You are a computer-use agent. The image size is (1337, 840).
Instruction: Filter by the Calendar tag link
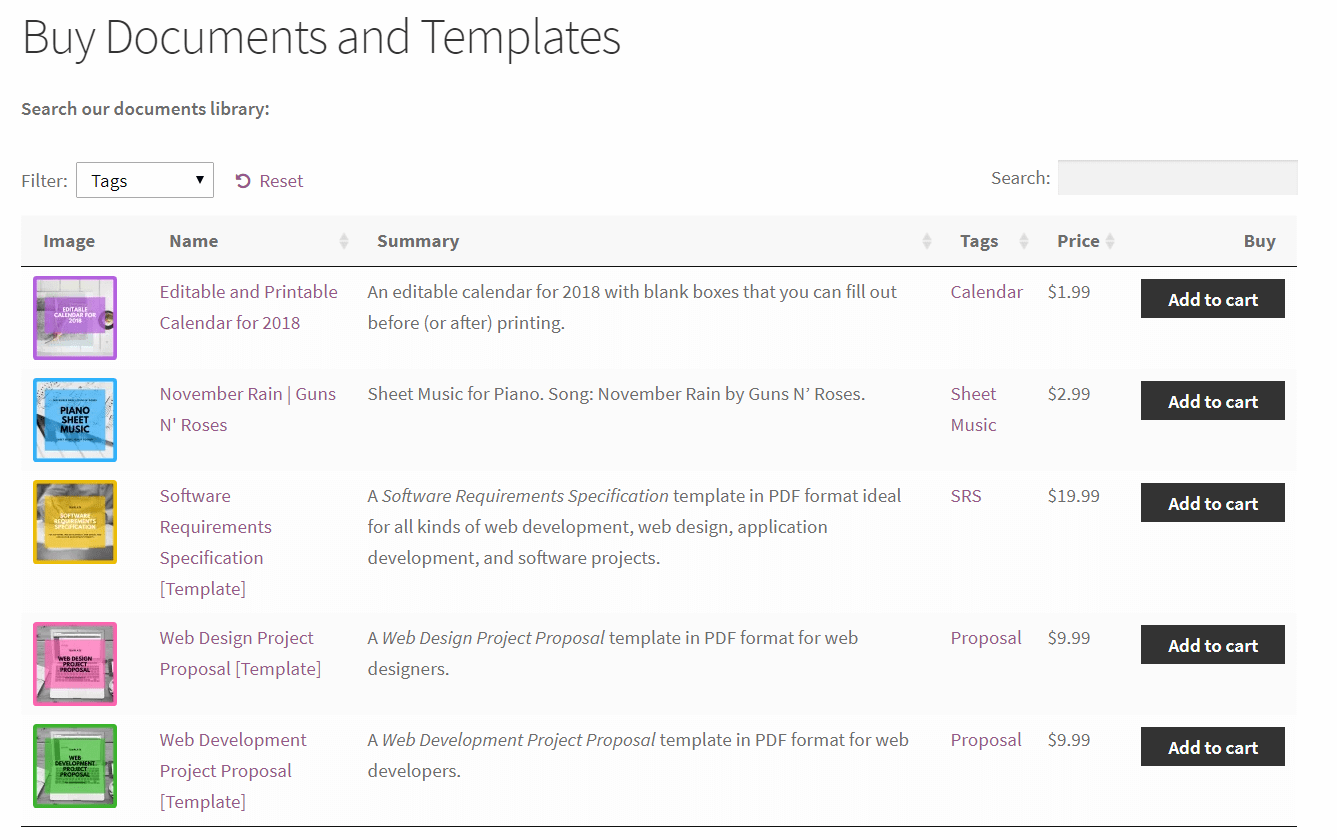pos(986,292)
